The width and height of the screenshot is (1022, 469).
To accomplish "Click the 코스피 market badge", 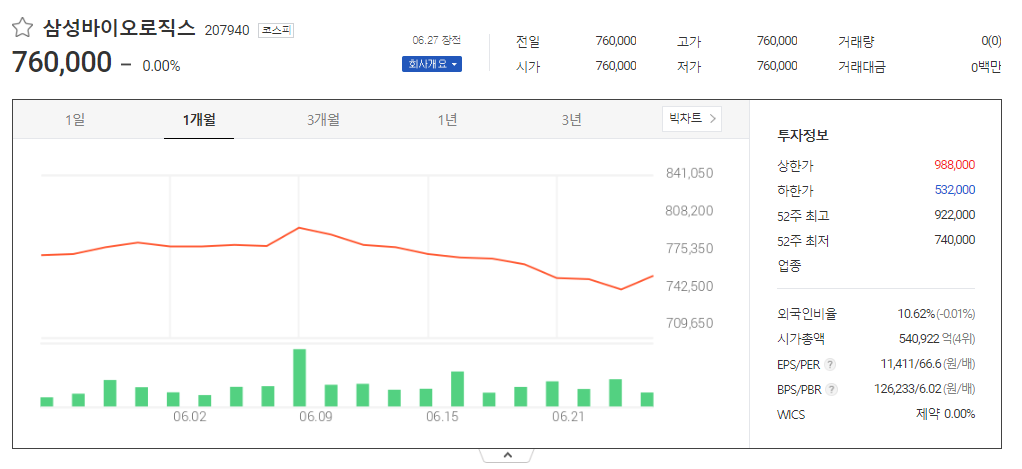I will [x=276, y=30].
